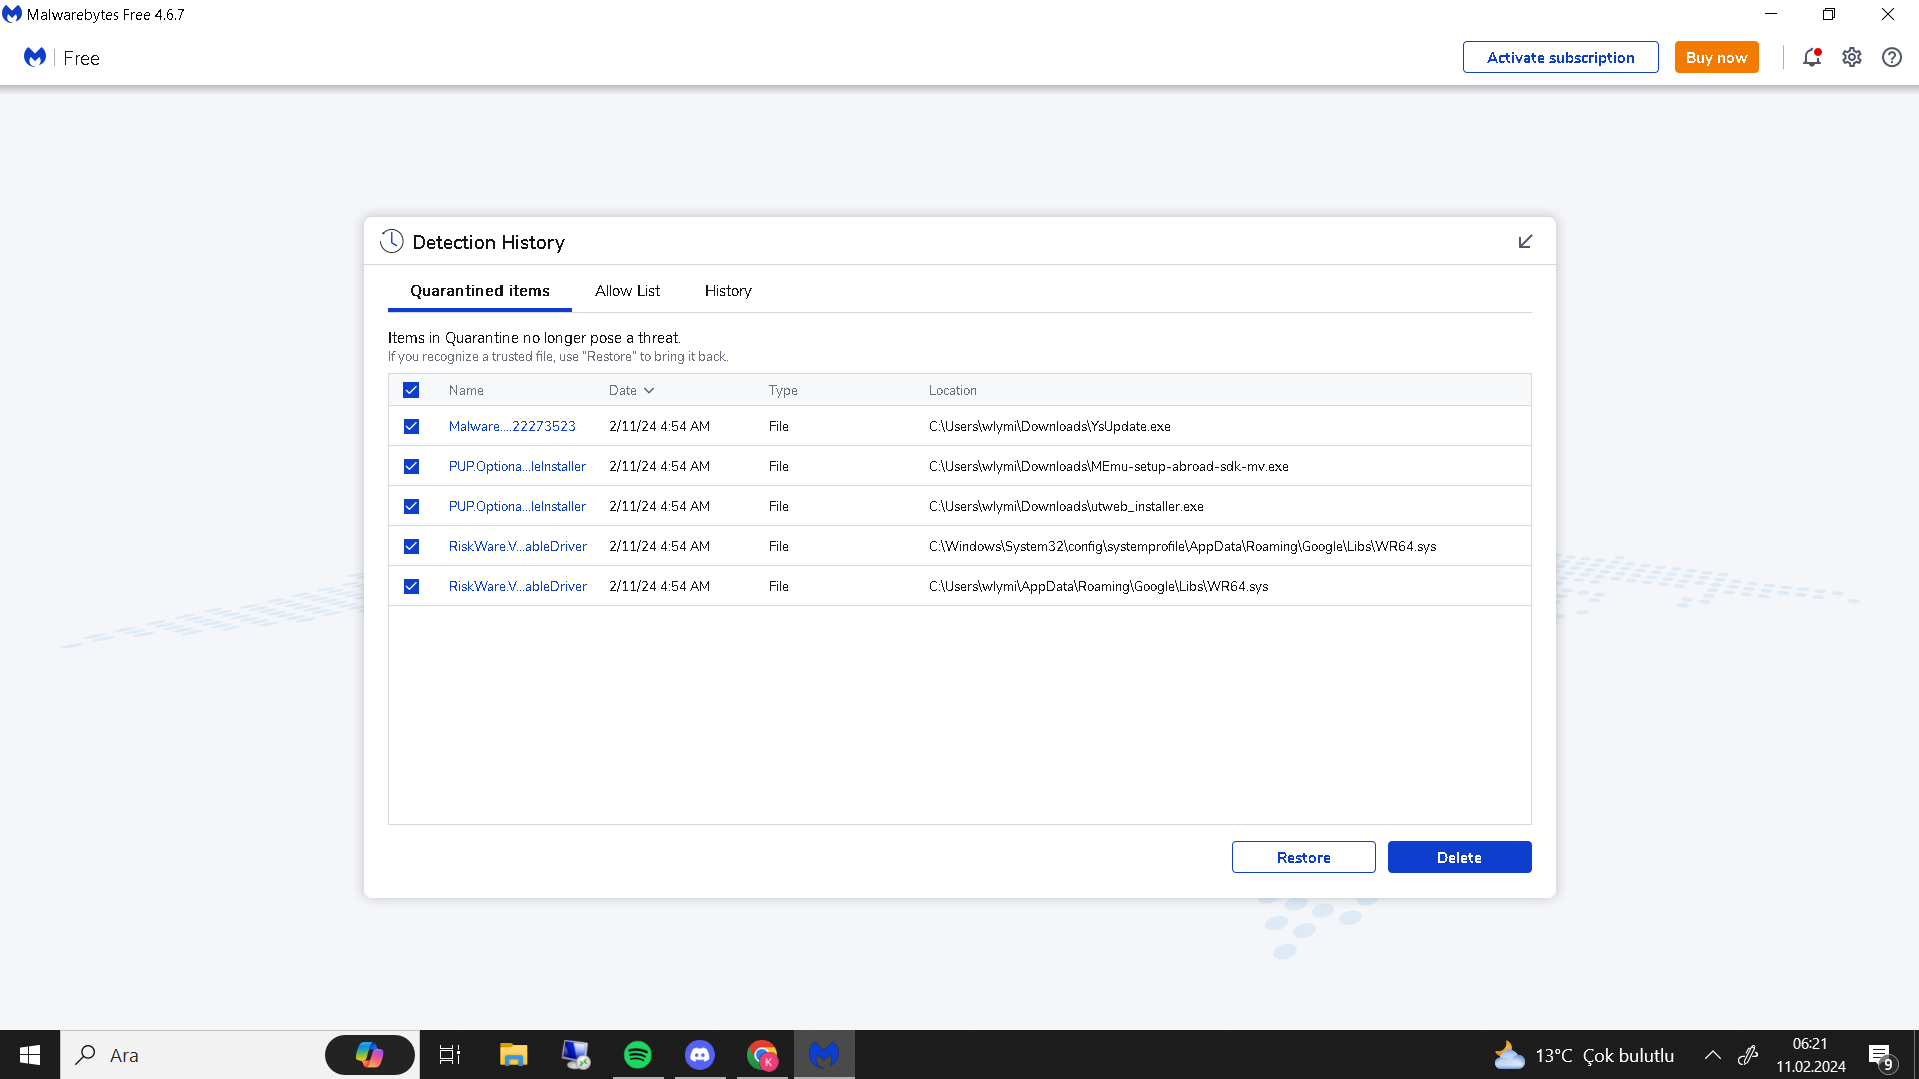Viewport: 1919px width, 1079px height.
Task: Open File Explorer from taskbar
Action: 513,1055
